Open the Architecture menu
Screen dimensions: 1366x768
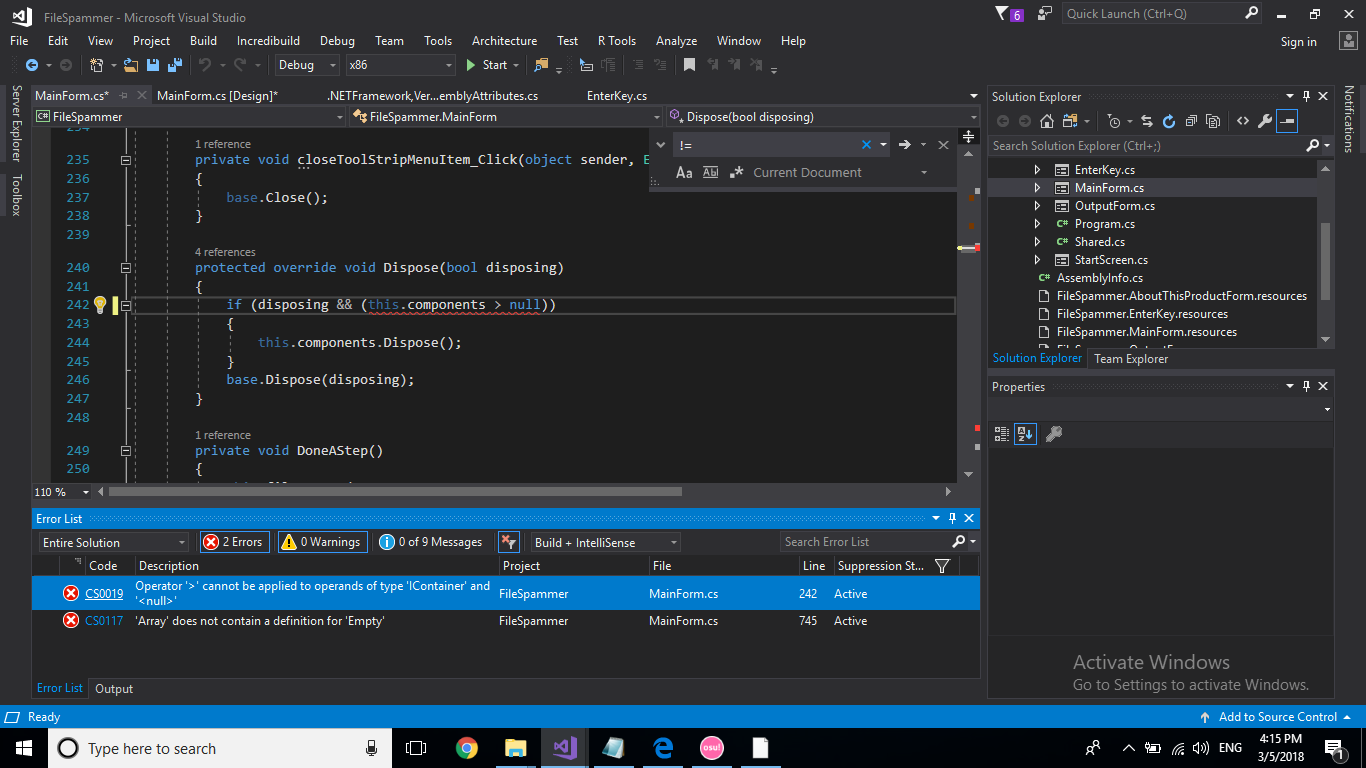coord(504,41)
